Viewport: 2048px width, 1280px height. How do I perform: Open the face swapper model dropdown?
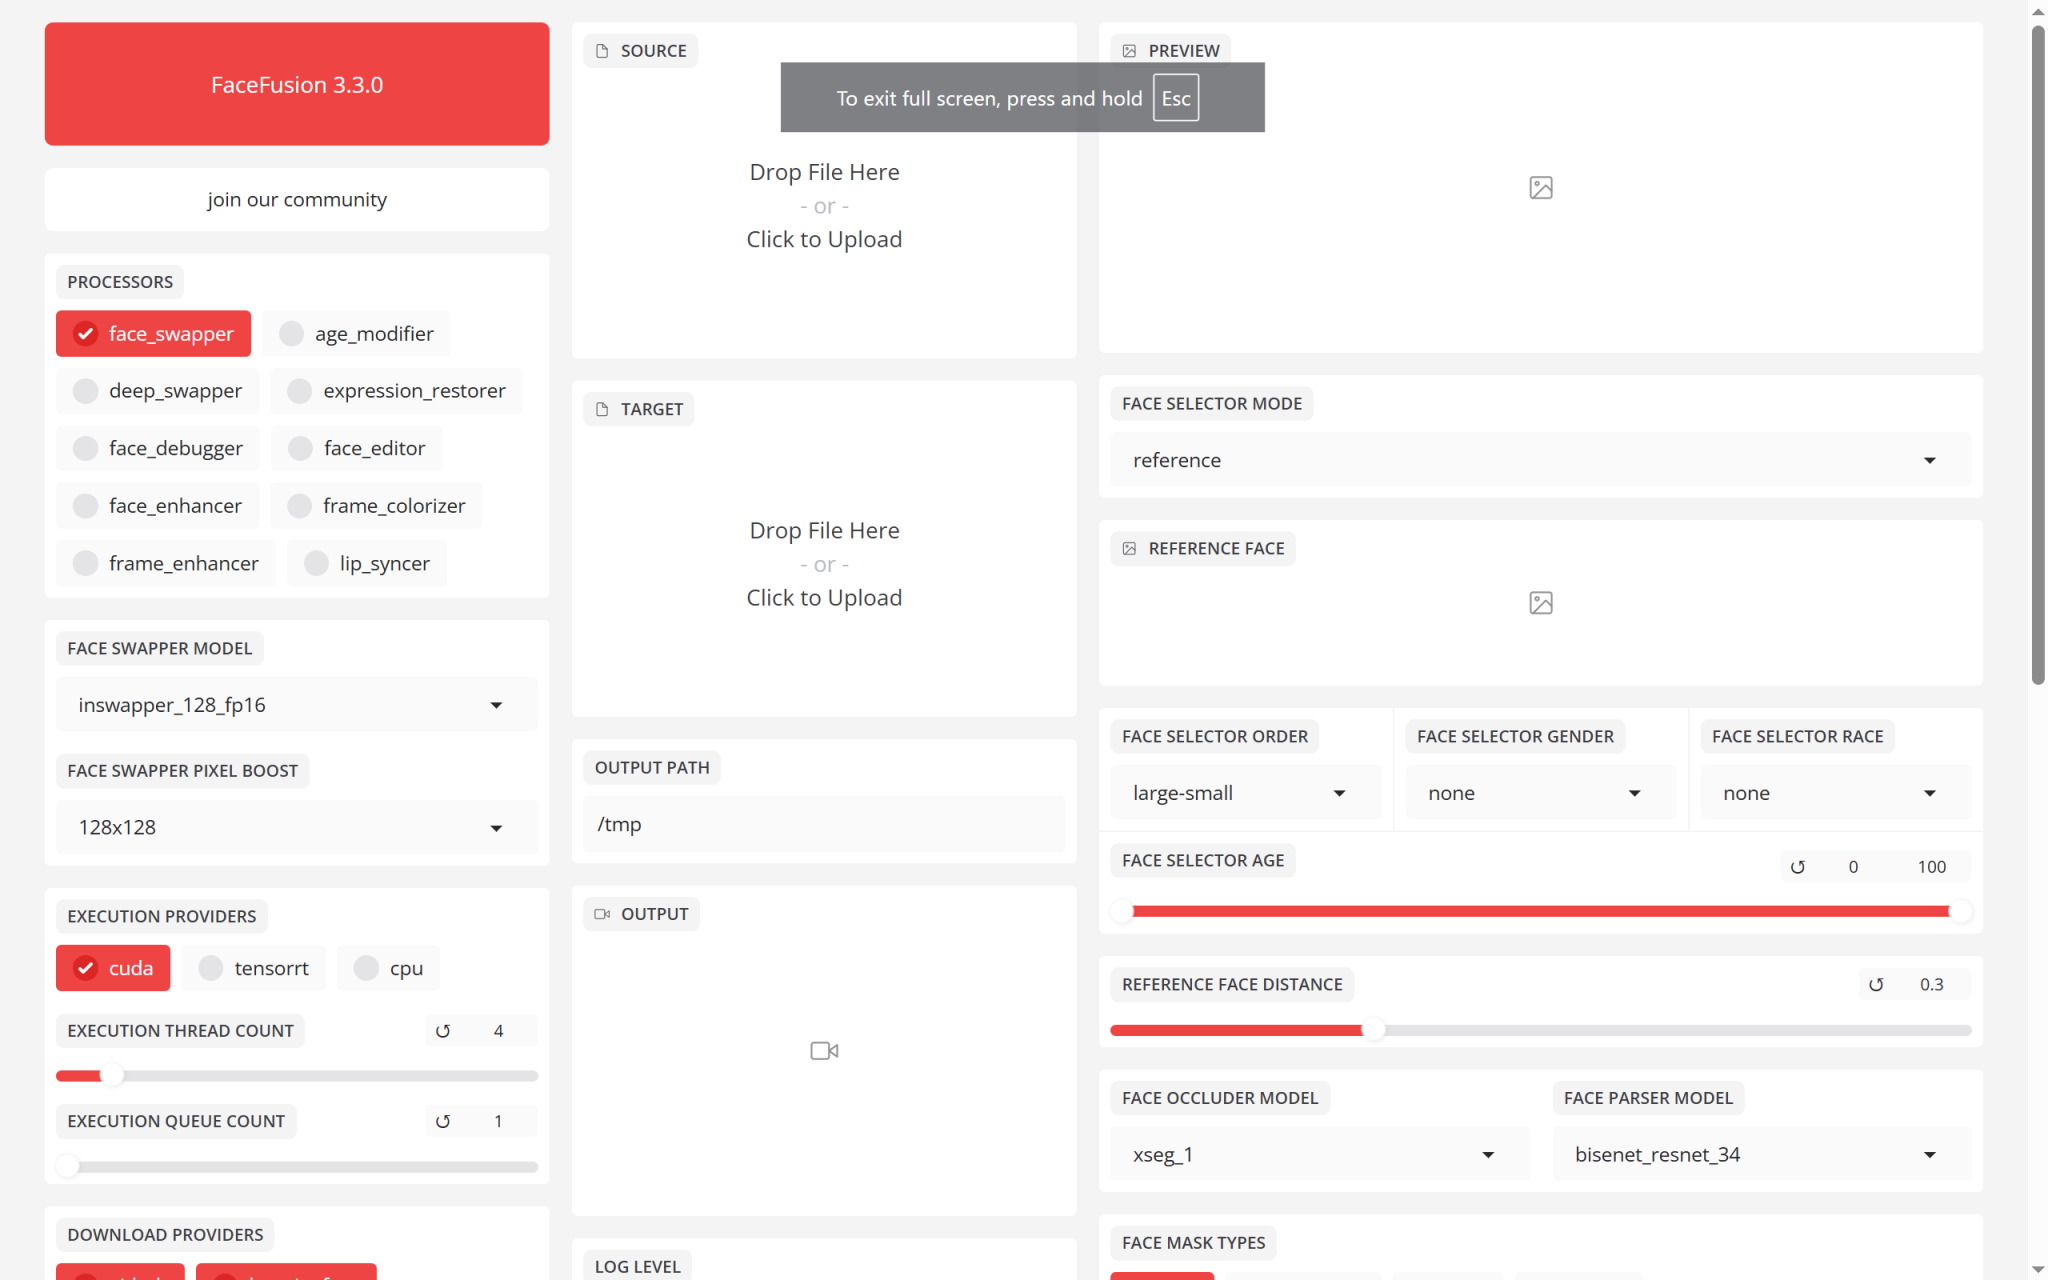(296, 705)
